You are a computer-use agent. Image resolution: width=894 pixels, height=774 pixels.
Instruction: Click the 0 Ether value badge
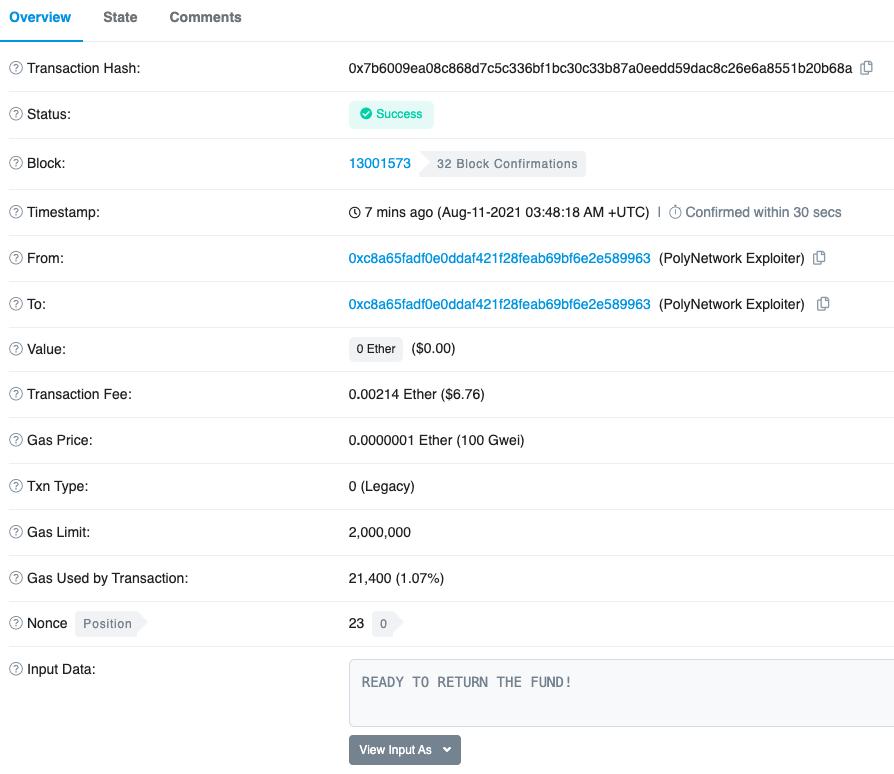click(x=376, y=349)
